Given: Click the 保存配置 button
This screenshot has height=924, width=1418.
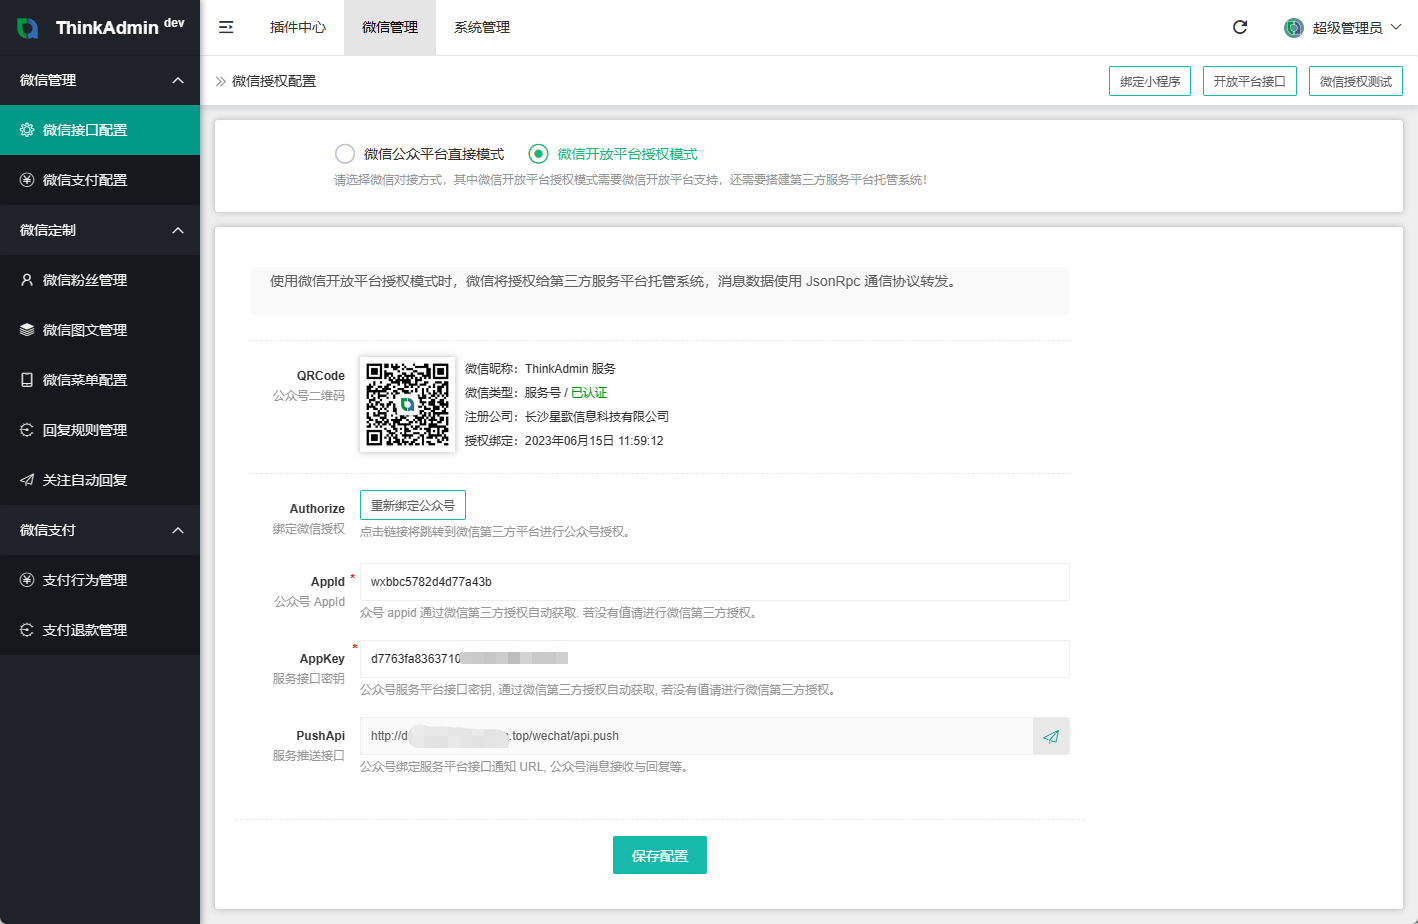Looking at the screenshot, I should tap(660, 855).
